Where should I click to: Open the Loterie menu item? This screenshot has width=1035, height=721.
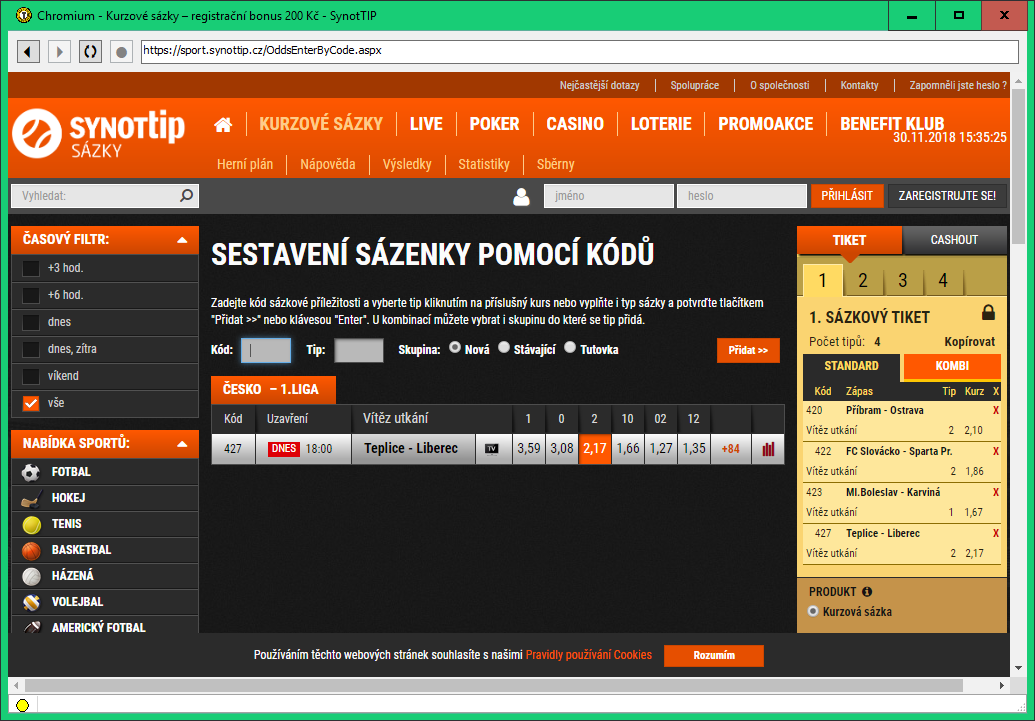coord(661,124)
